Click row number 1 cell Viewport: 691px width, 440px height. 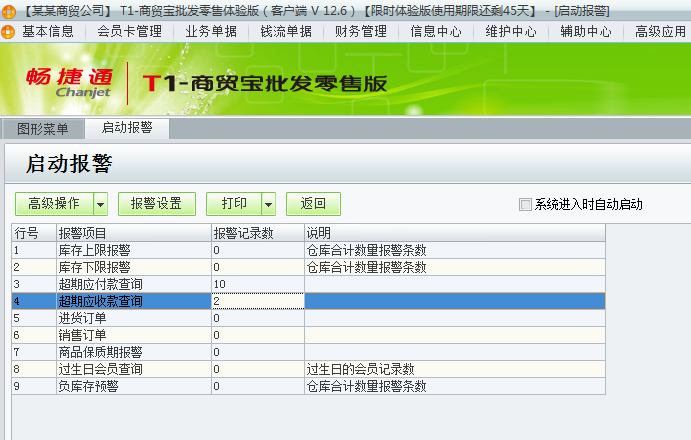[34, 250]
